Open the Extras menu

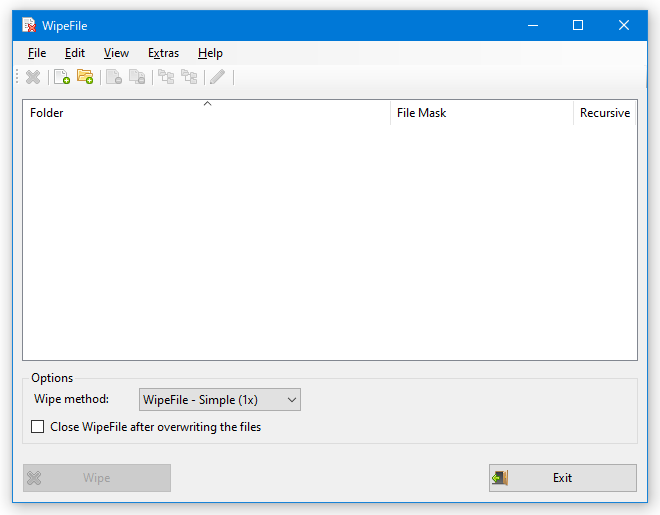(163, 53)
